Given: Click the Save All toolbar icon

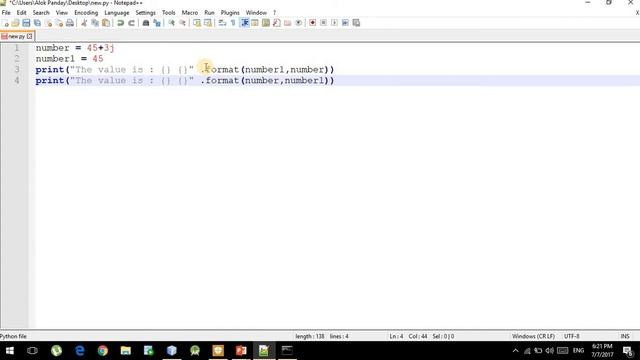Looking at the screenshot, I should 37,23.
